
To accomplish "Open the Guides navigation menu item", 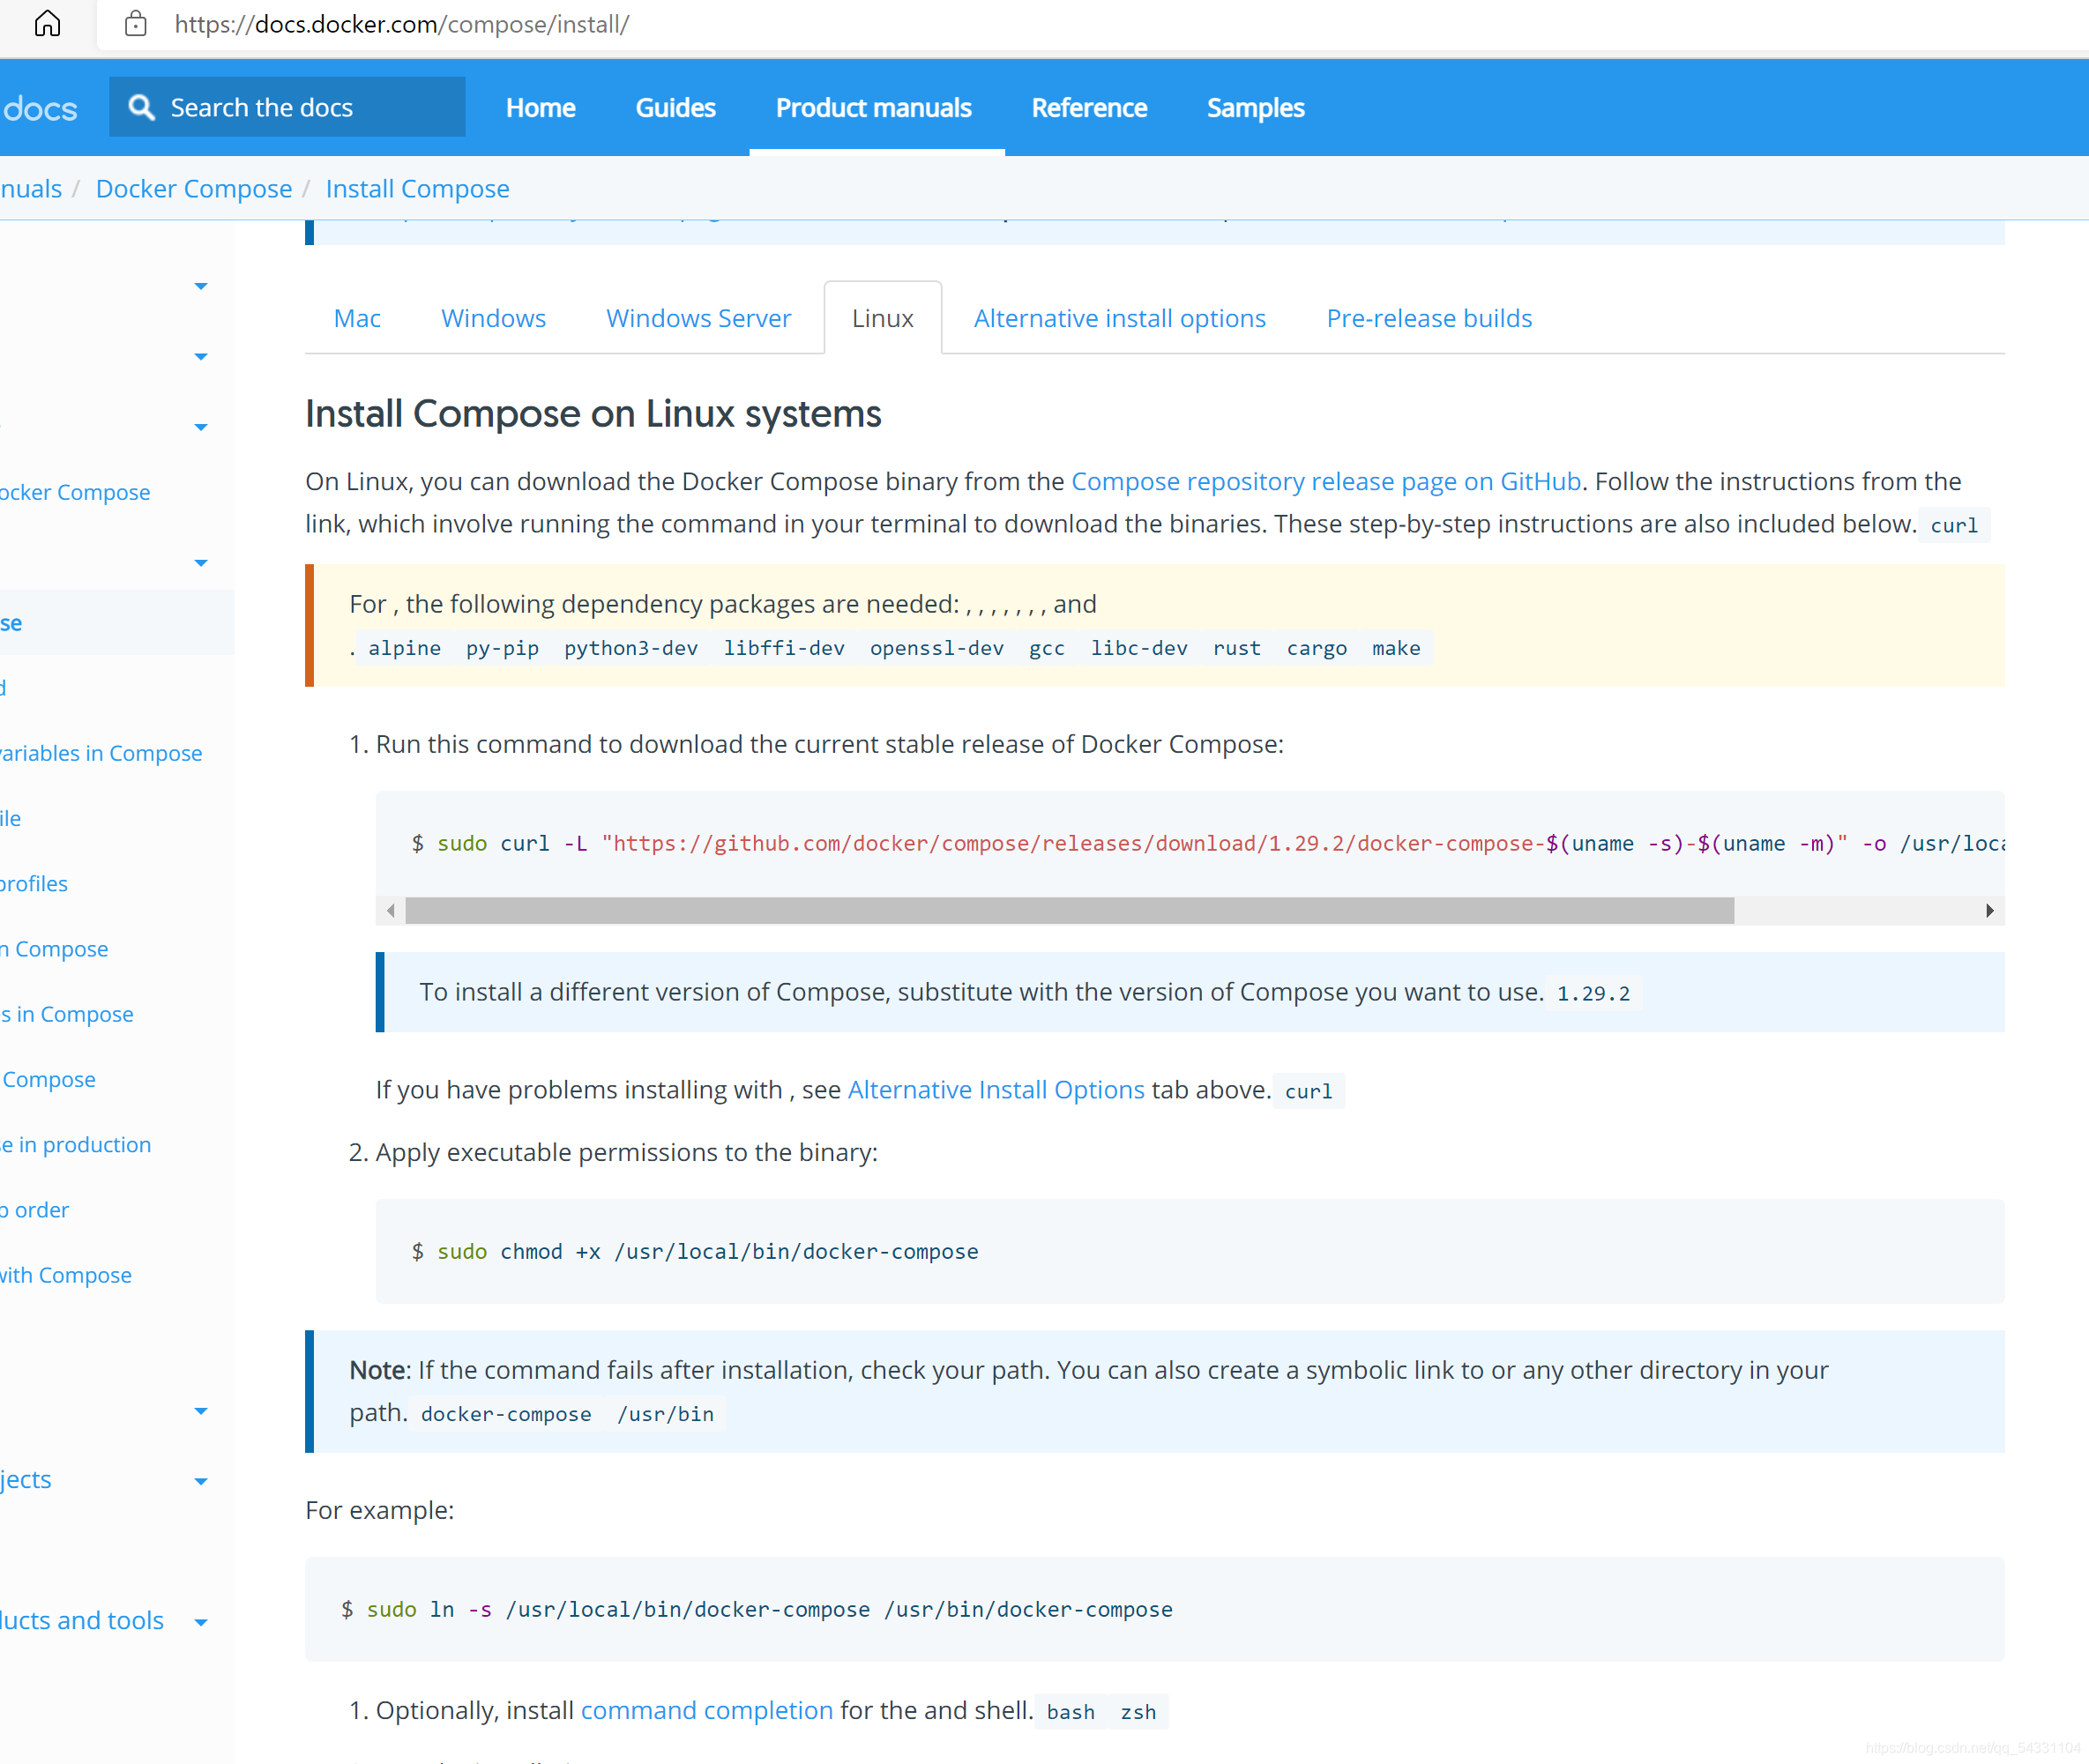I will tap(675, 108).
